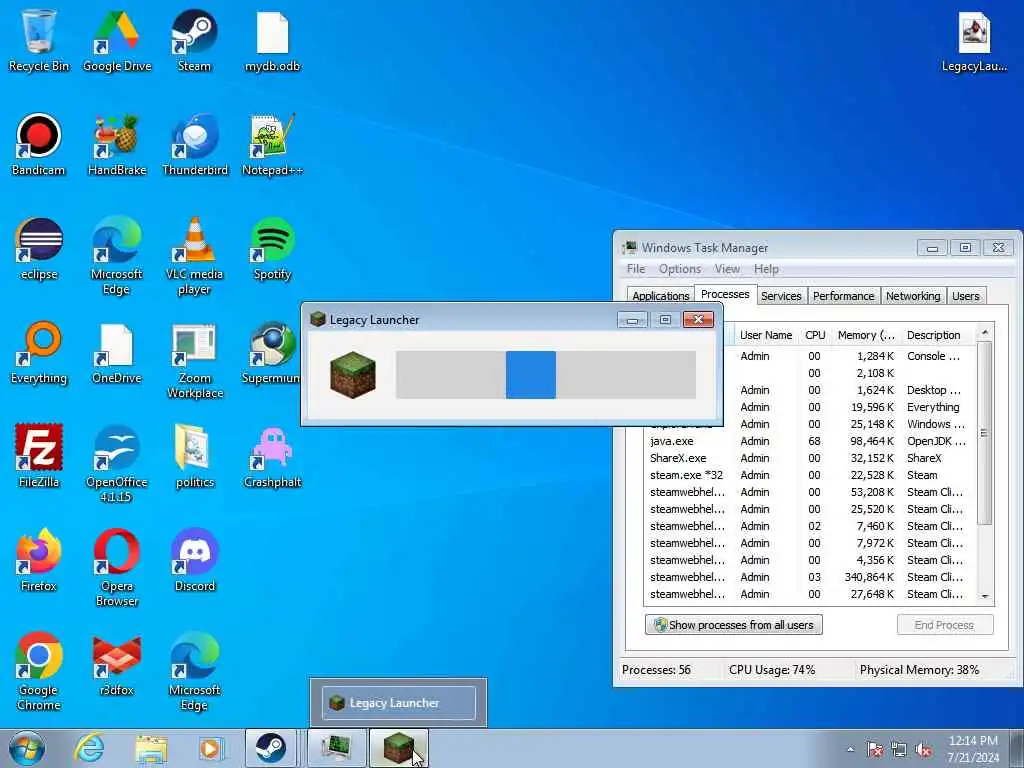Select the steam.exe *32 process row

810,475
